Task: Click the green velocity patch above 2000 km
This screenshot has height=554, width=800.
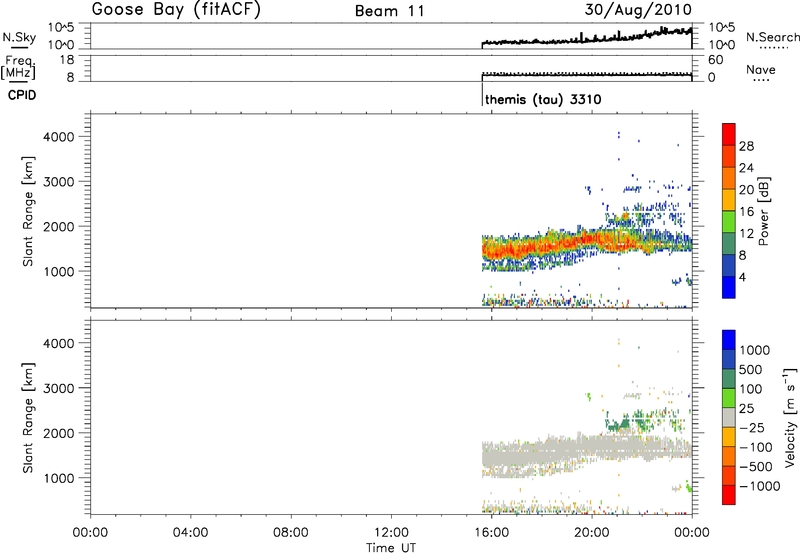Action: tap(620, 423)
